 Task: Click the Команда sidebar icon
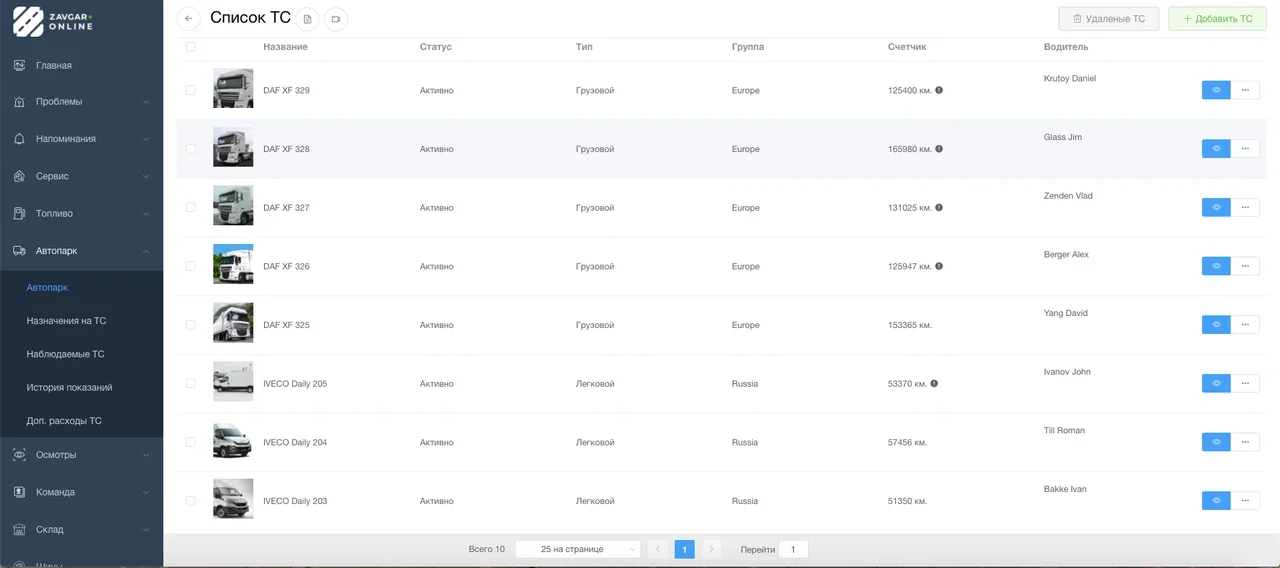pos(18,492)
